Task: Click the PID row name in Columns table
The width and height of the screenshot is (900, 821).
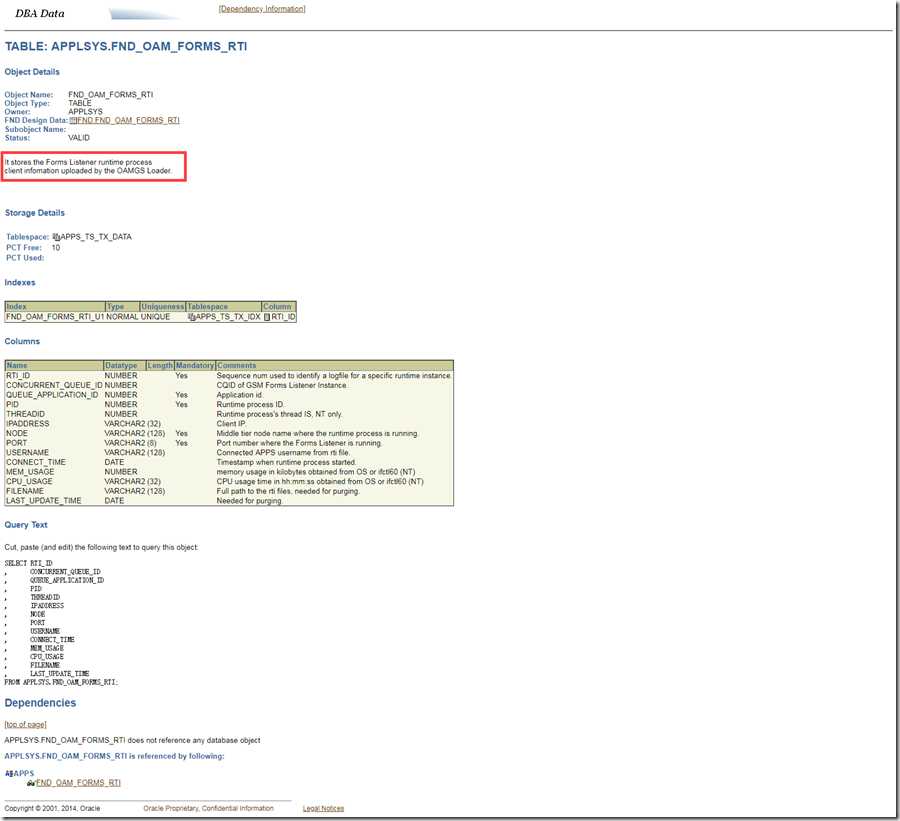Action: click(13, 405)
